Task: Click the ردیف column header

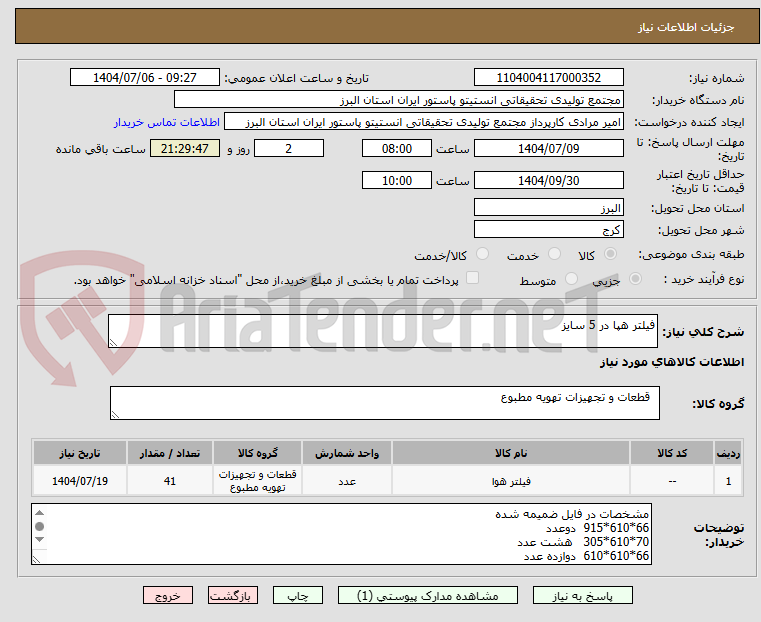Action: point(728,453)
